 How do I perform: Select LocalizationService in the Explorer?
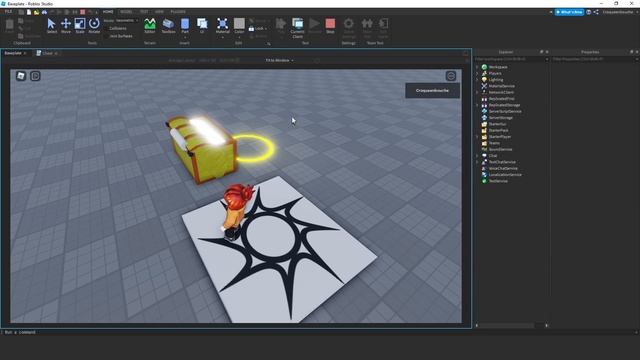(x=505, y=175)
